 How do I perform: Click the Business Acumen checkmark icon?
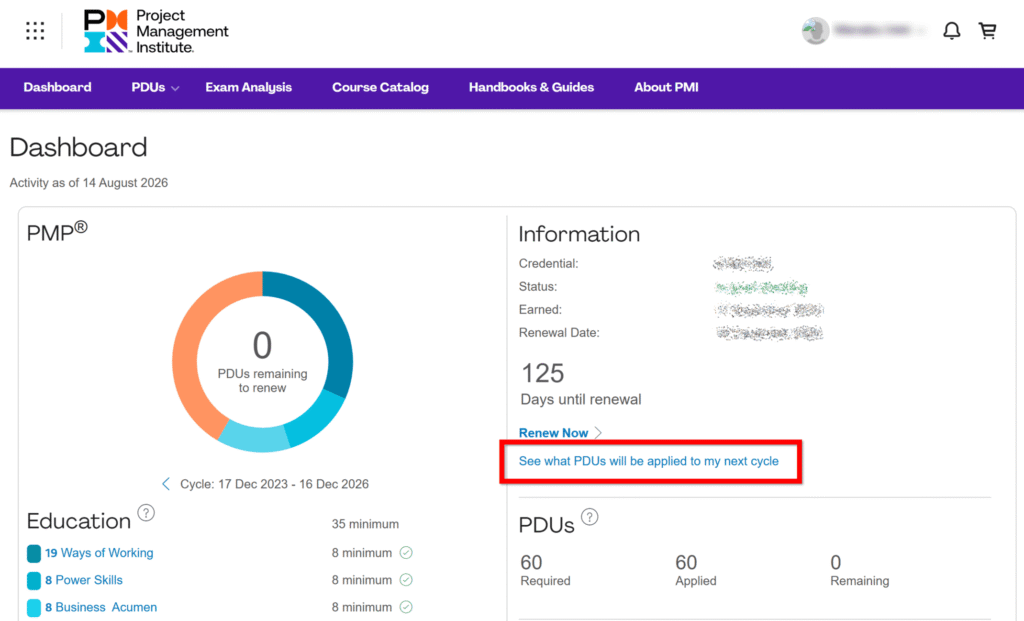pyautogui.click(x=406, y=607)
